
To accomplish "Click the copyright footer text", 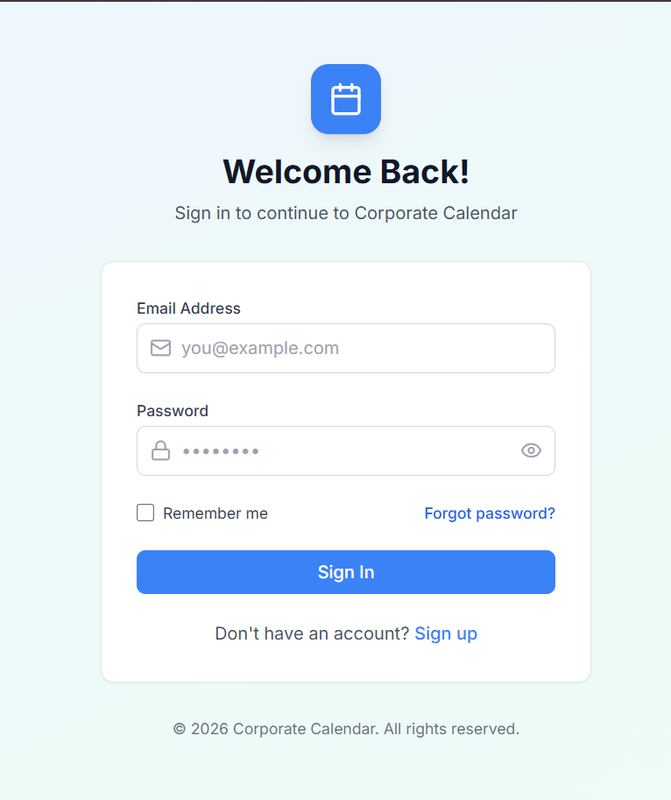I will [345, 729].
